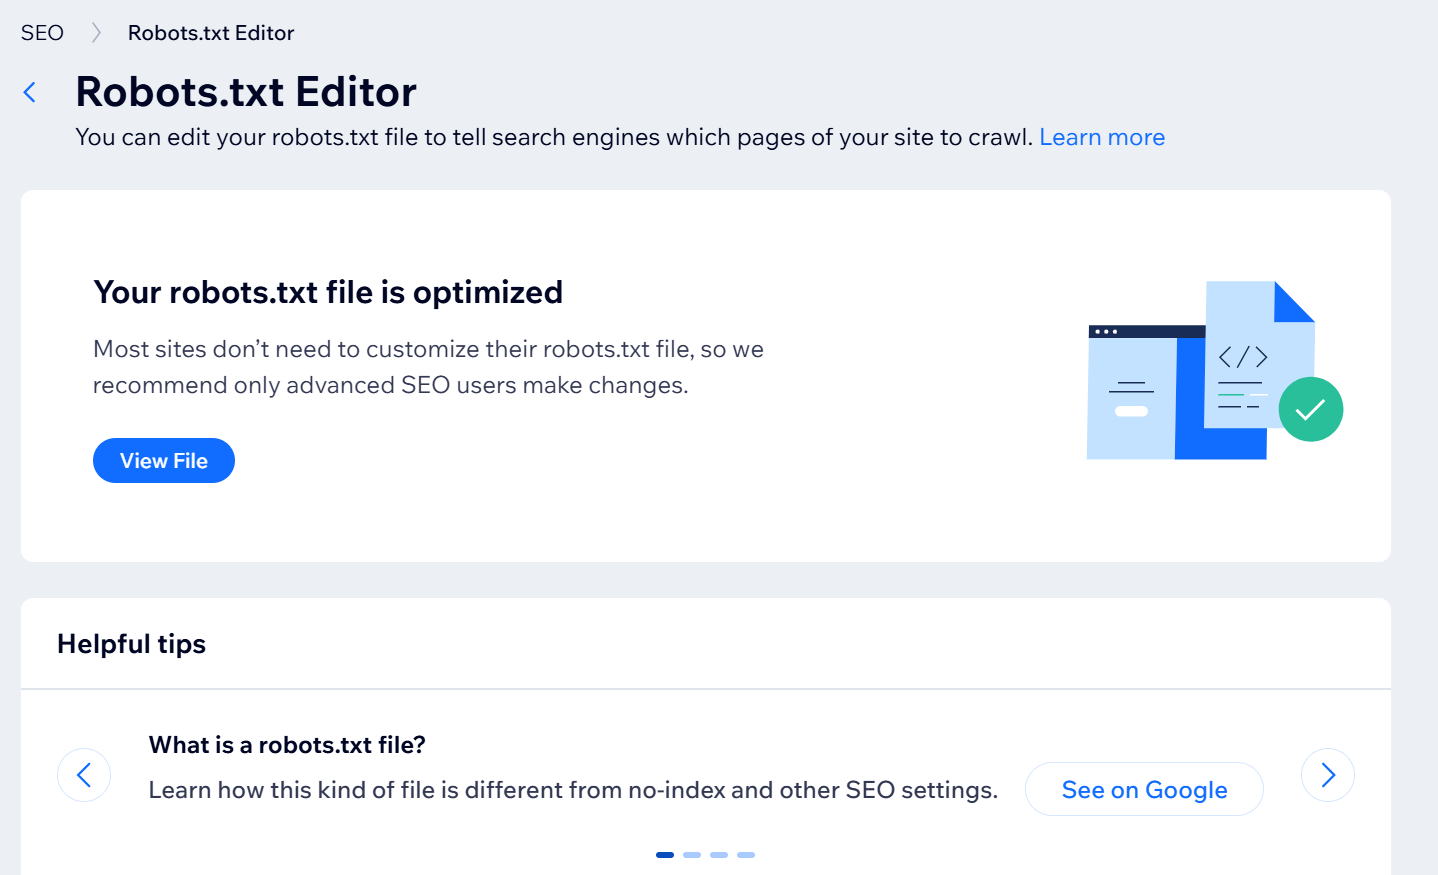
Task: Open the Learn more link
Action: coord(1101,137)
